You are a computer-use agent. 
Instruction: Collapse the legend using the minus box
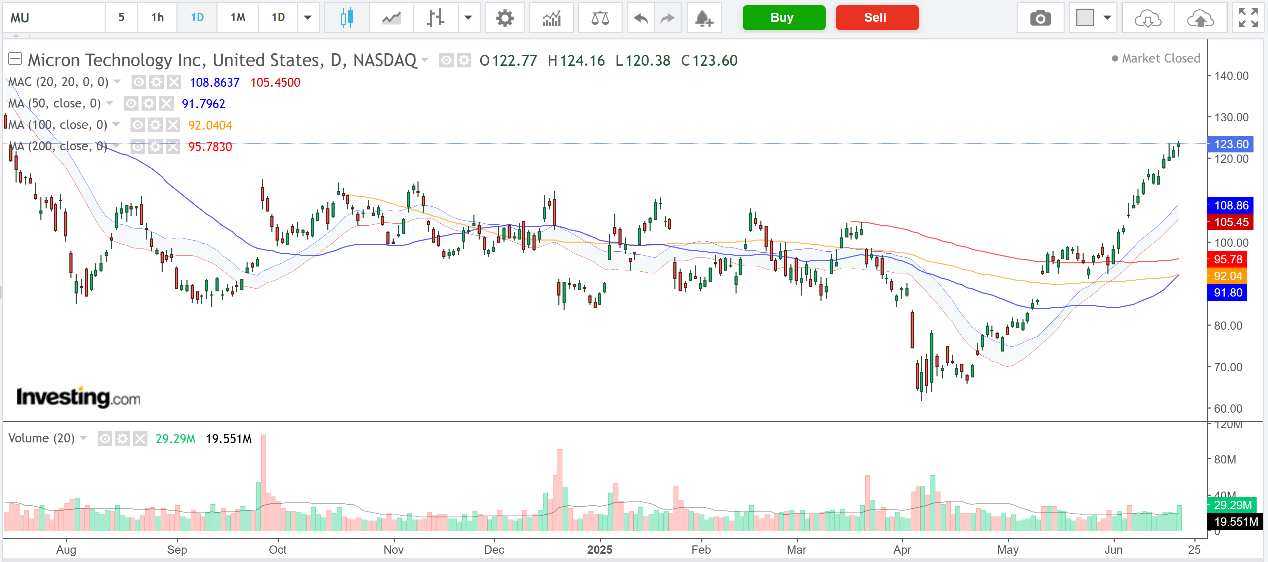[x=13, y=60]
